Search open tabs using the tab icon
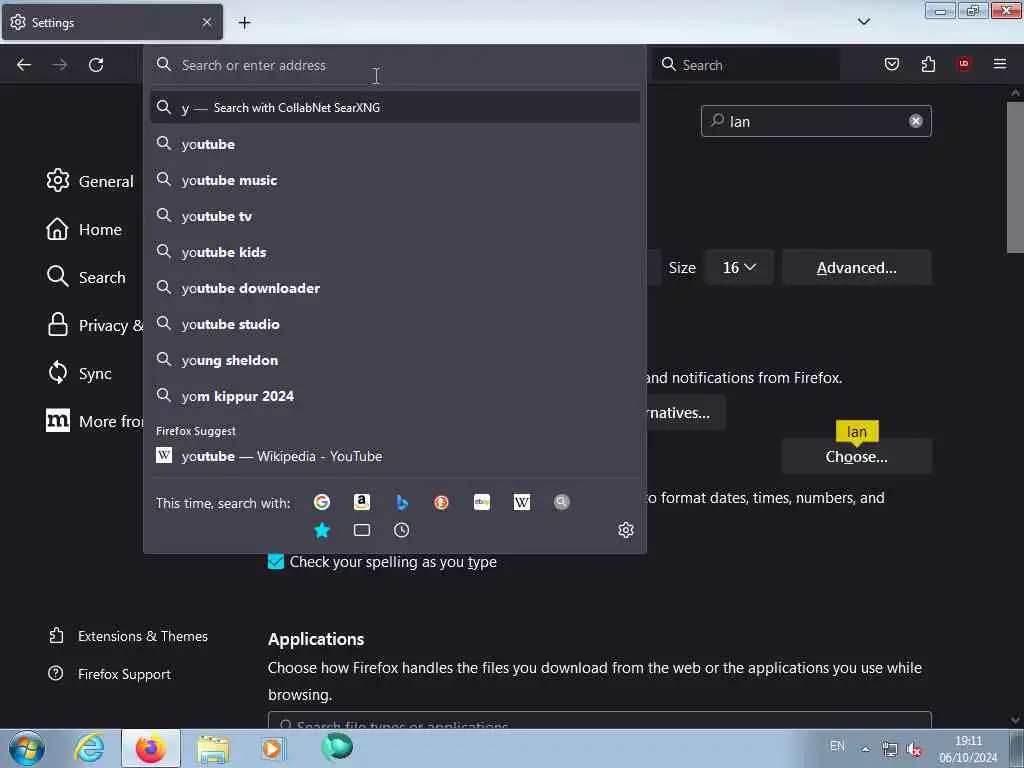 (361, 530)
